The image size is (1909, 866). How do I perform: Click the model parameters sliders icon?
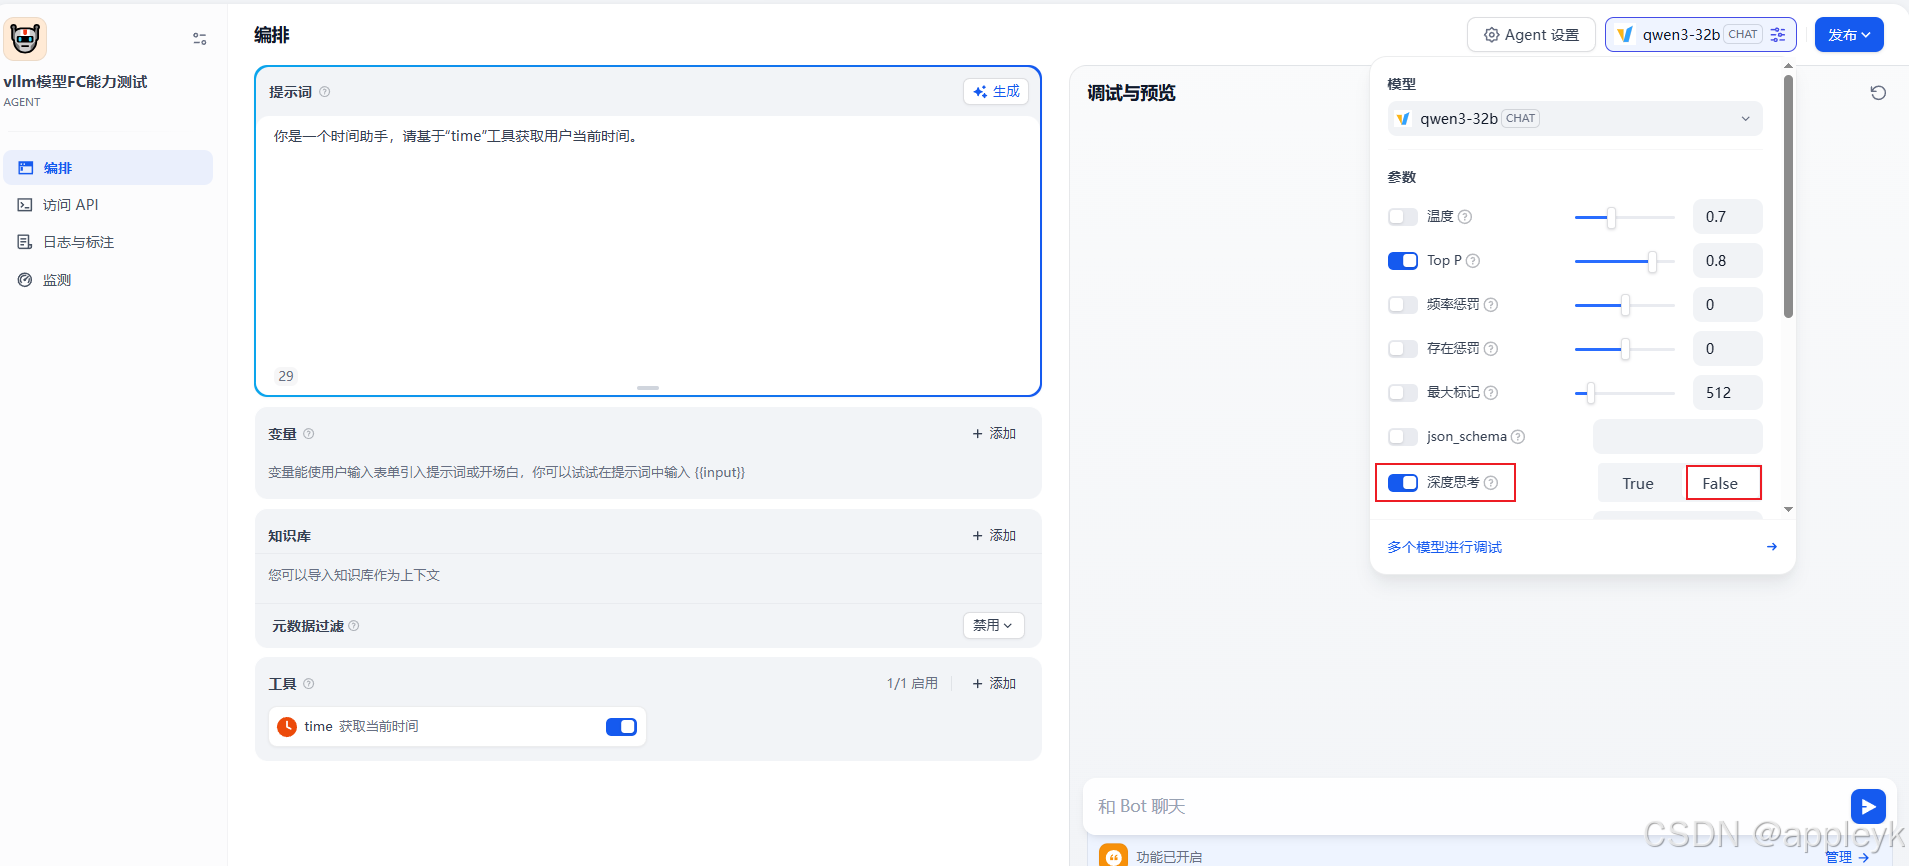pos(1778,35)
